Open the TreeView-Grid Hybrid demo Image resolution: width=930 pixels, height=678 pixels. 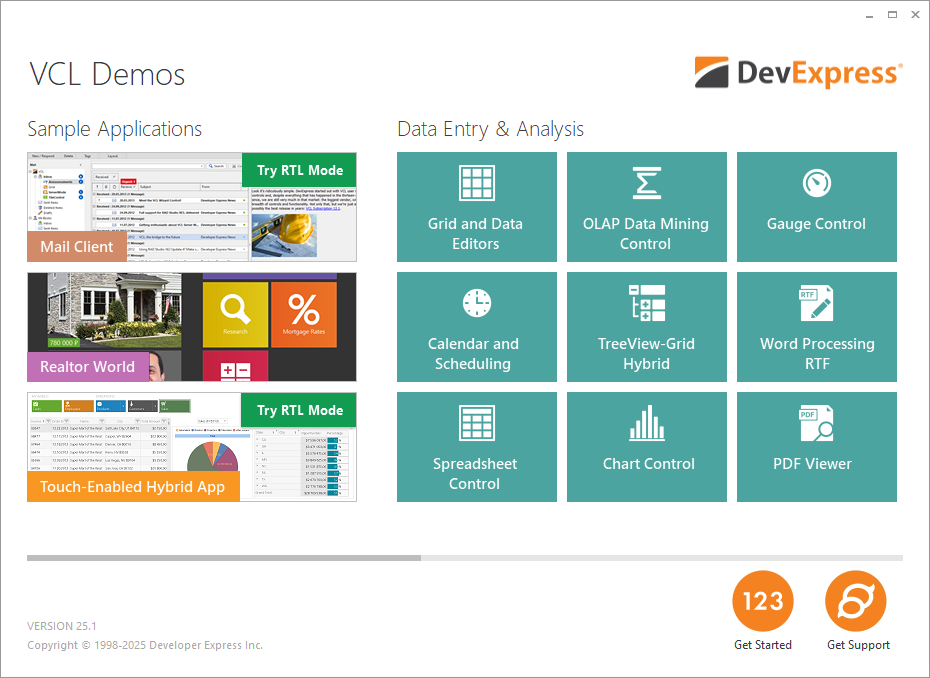(x=646, y=327)
